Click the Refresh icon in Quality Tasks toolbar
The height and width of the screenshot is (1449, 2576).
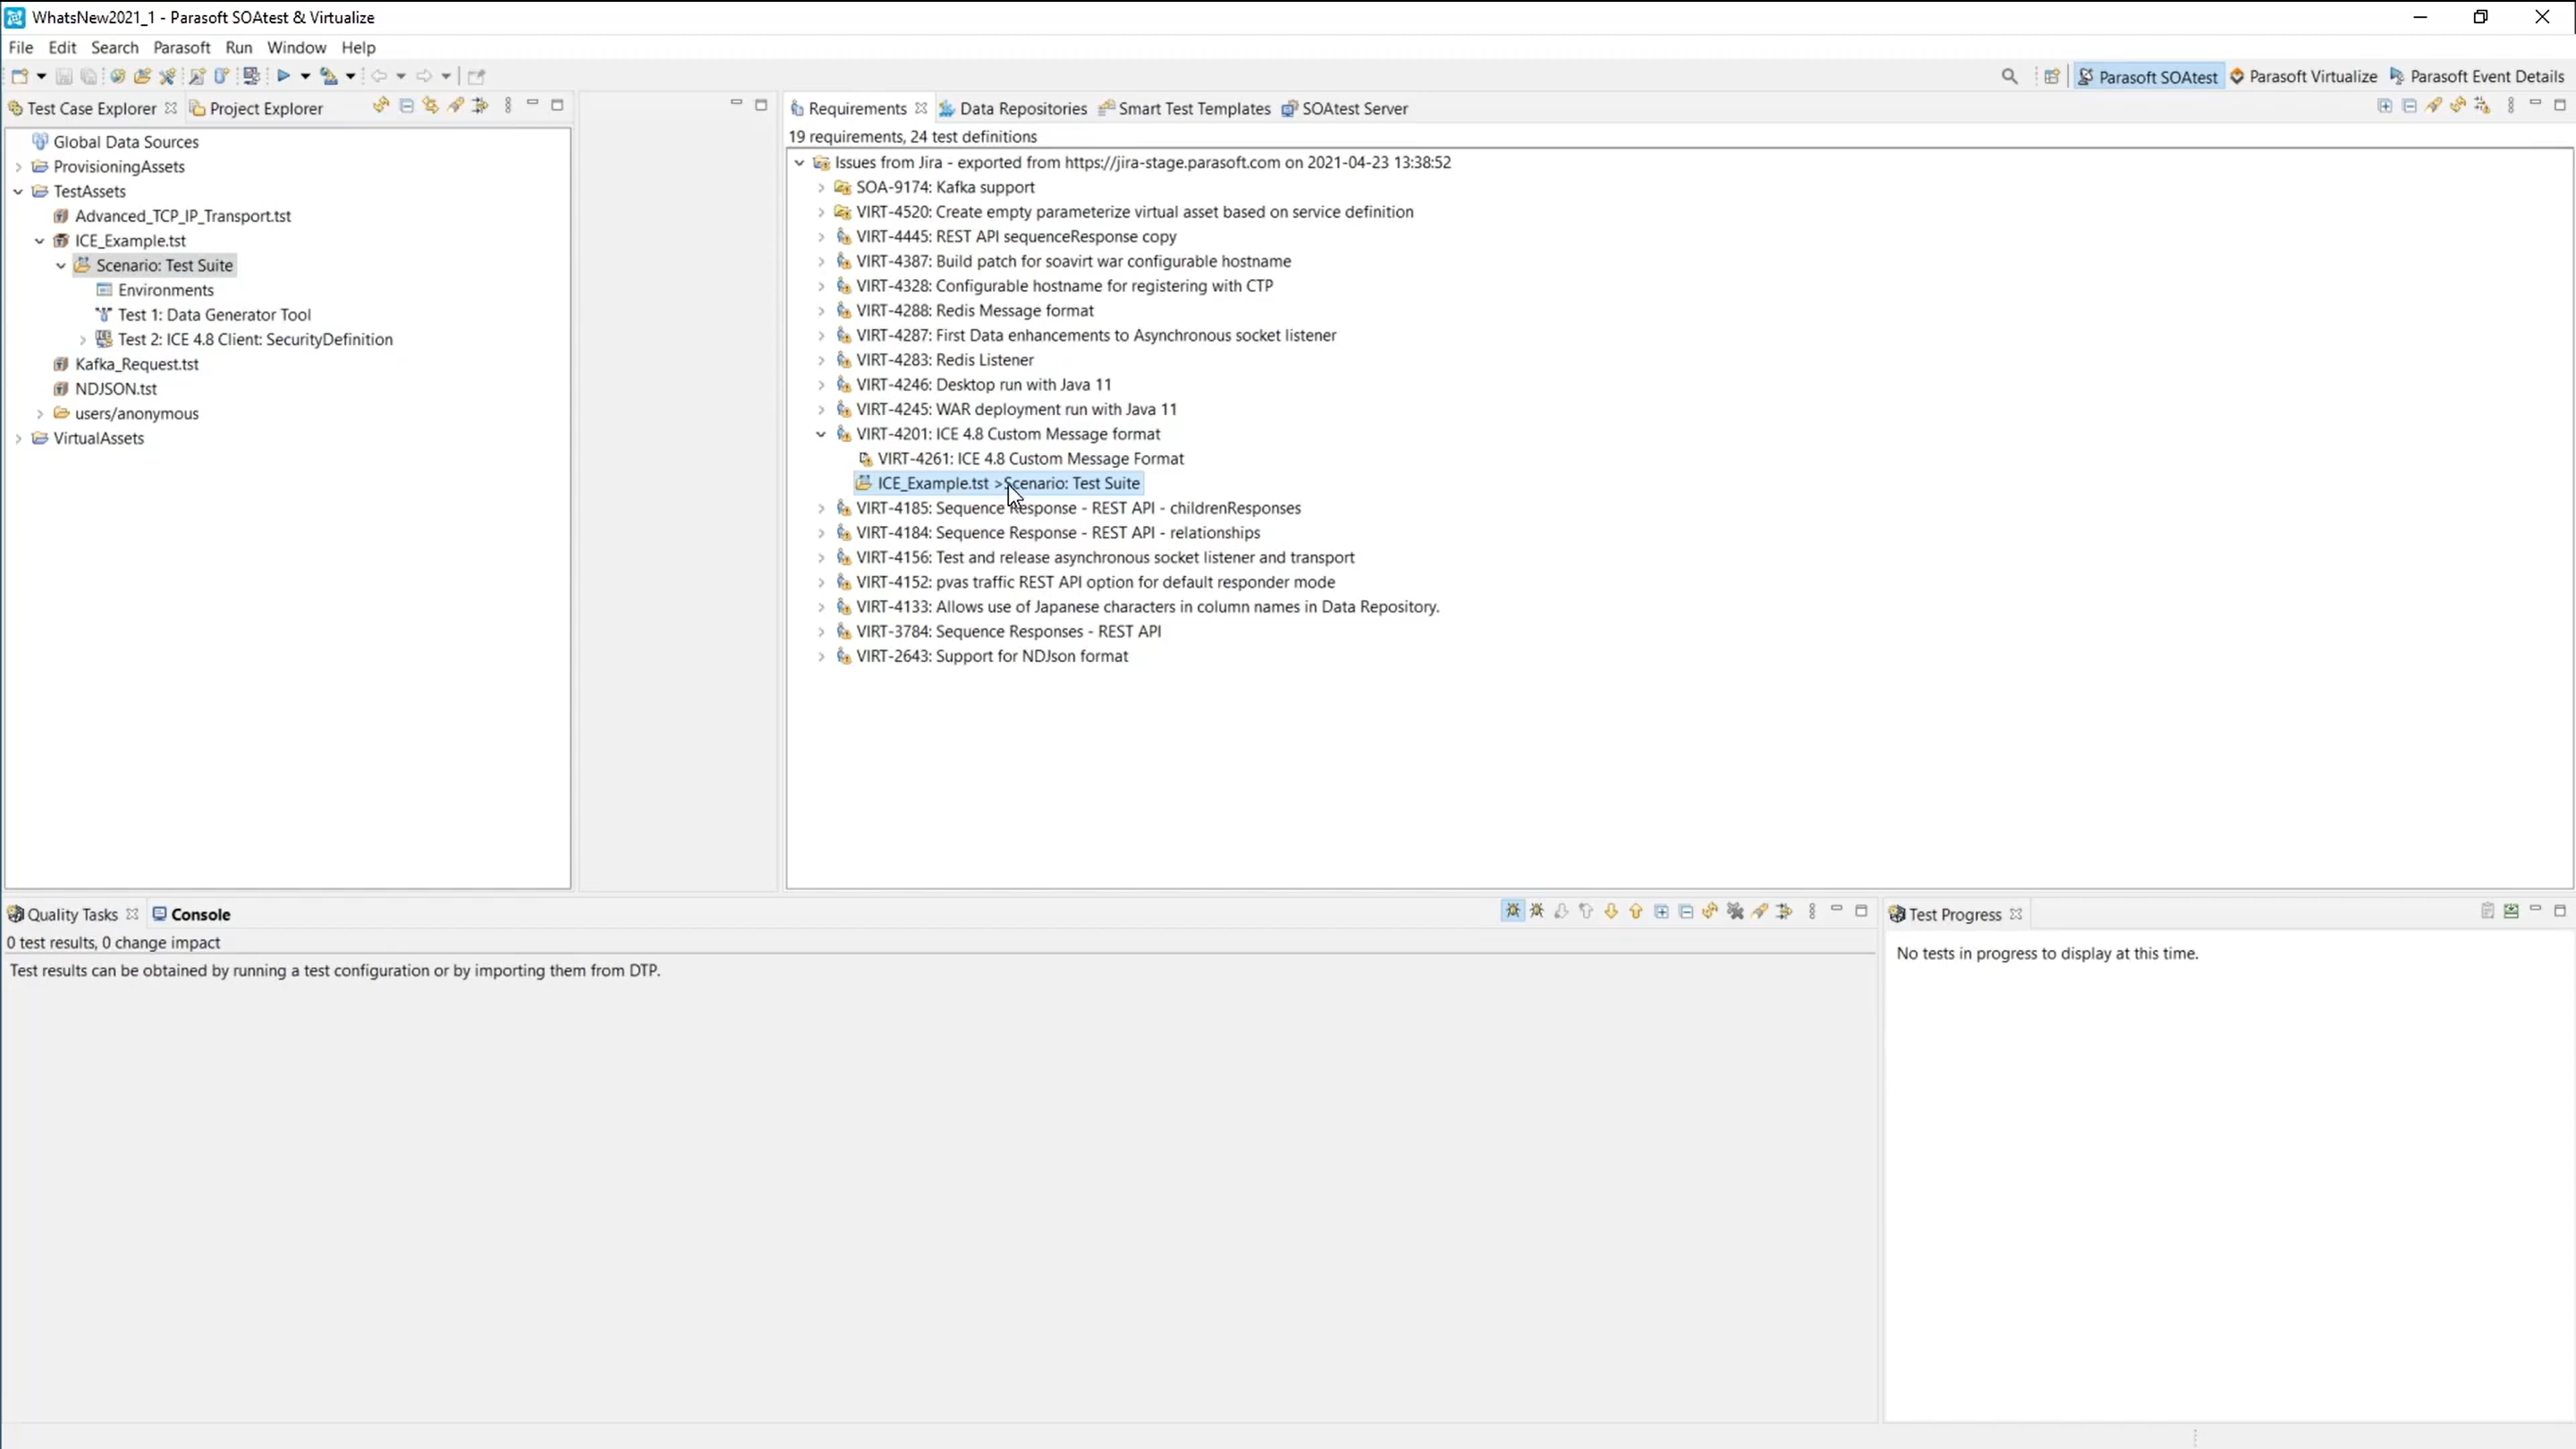tap(1710, 911)
